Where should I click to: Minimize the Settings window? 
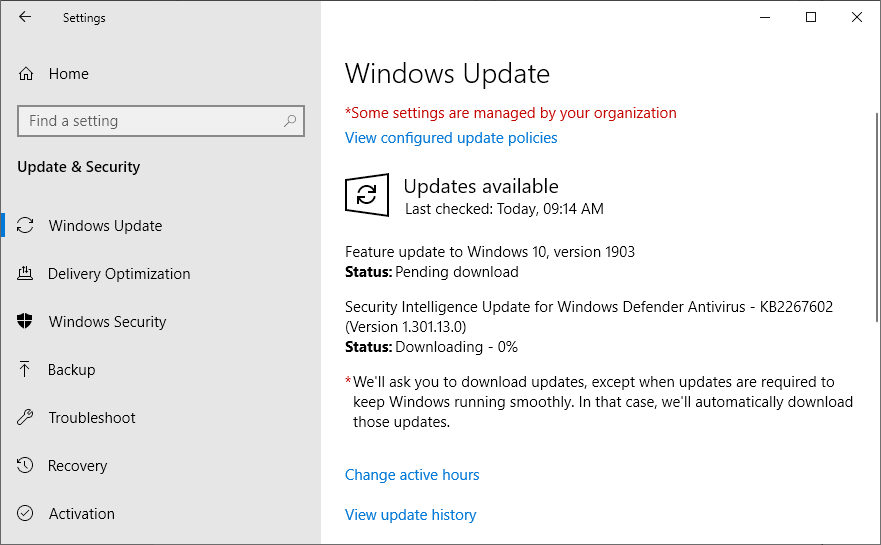[765, 17]
